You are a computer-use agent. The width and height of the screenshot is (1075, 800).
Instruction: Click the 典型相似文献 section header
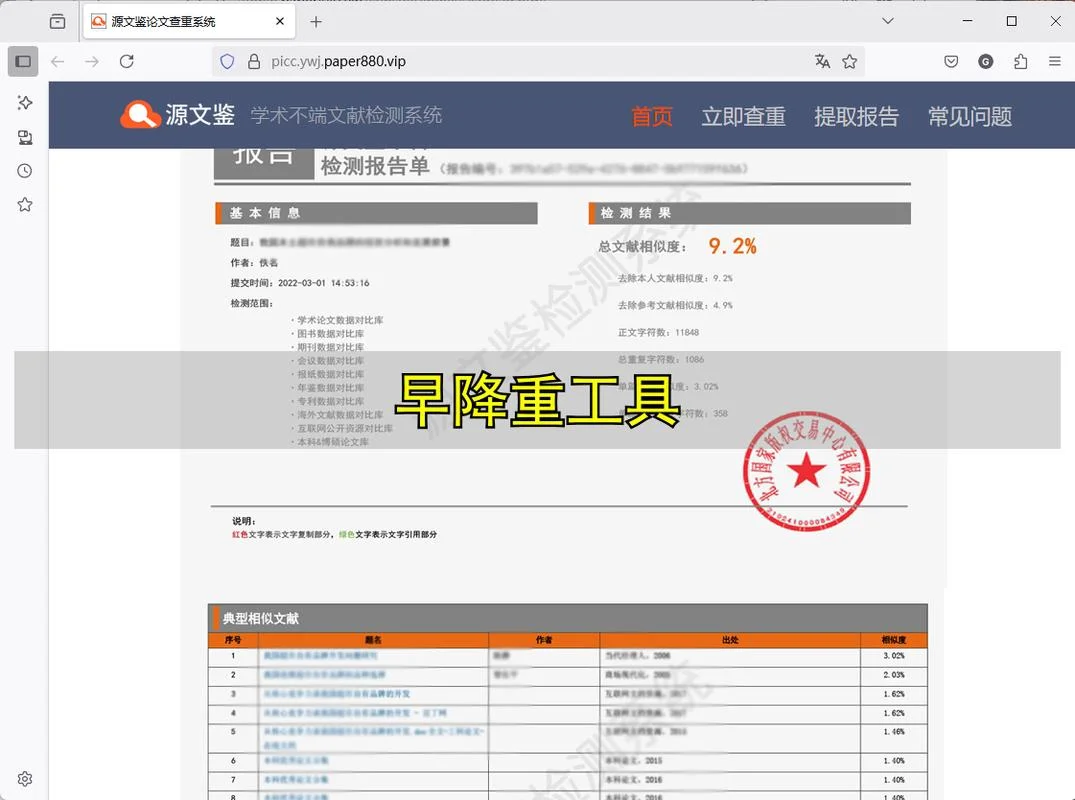click(x=568, y=618)
